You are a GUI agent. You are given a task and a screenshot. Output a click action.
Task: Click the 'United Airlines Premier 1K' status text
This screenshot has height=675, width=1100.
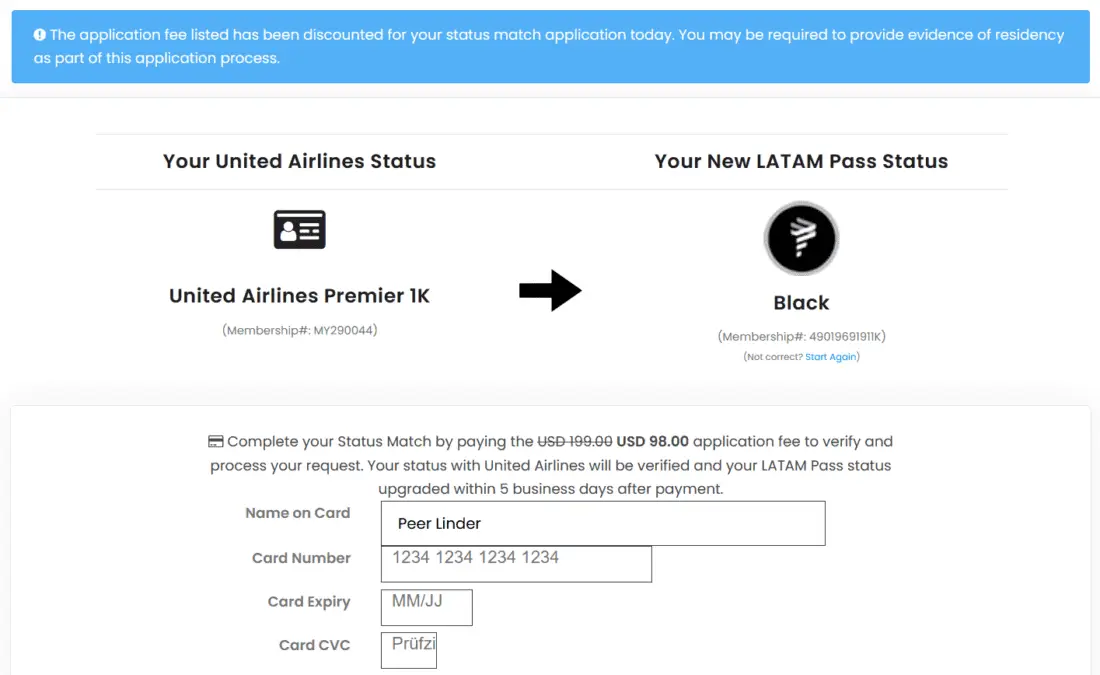[299, 296]
